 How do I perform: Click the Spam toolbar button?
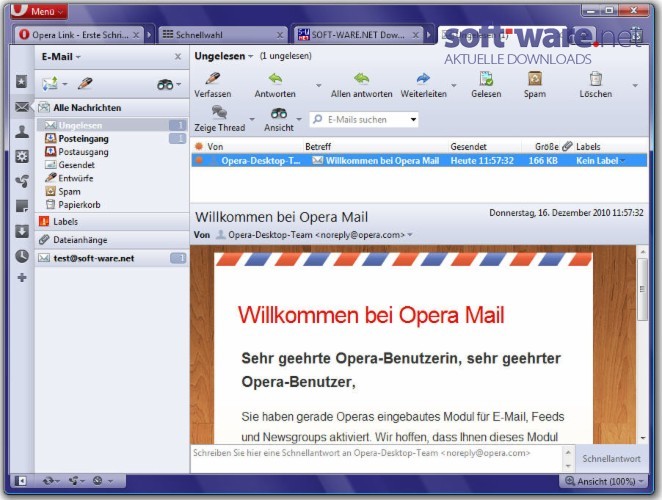click(534, 85)
